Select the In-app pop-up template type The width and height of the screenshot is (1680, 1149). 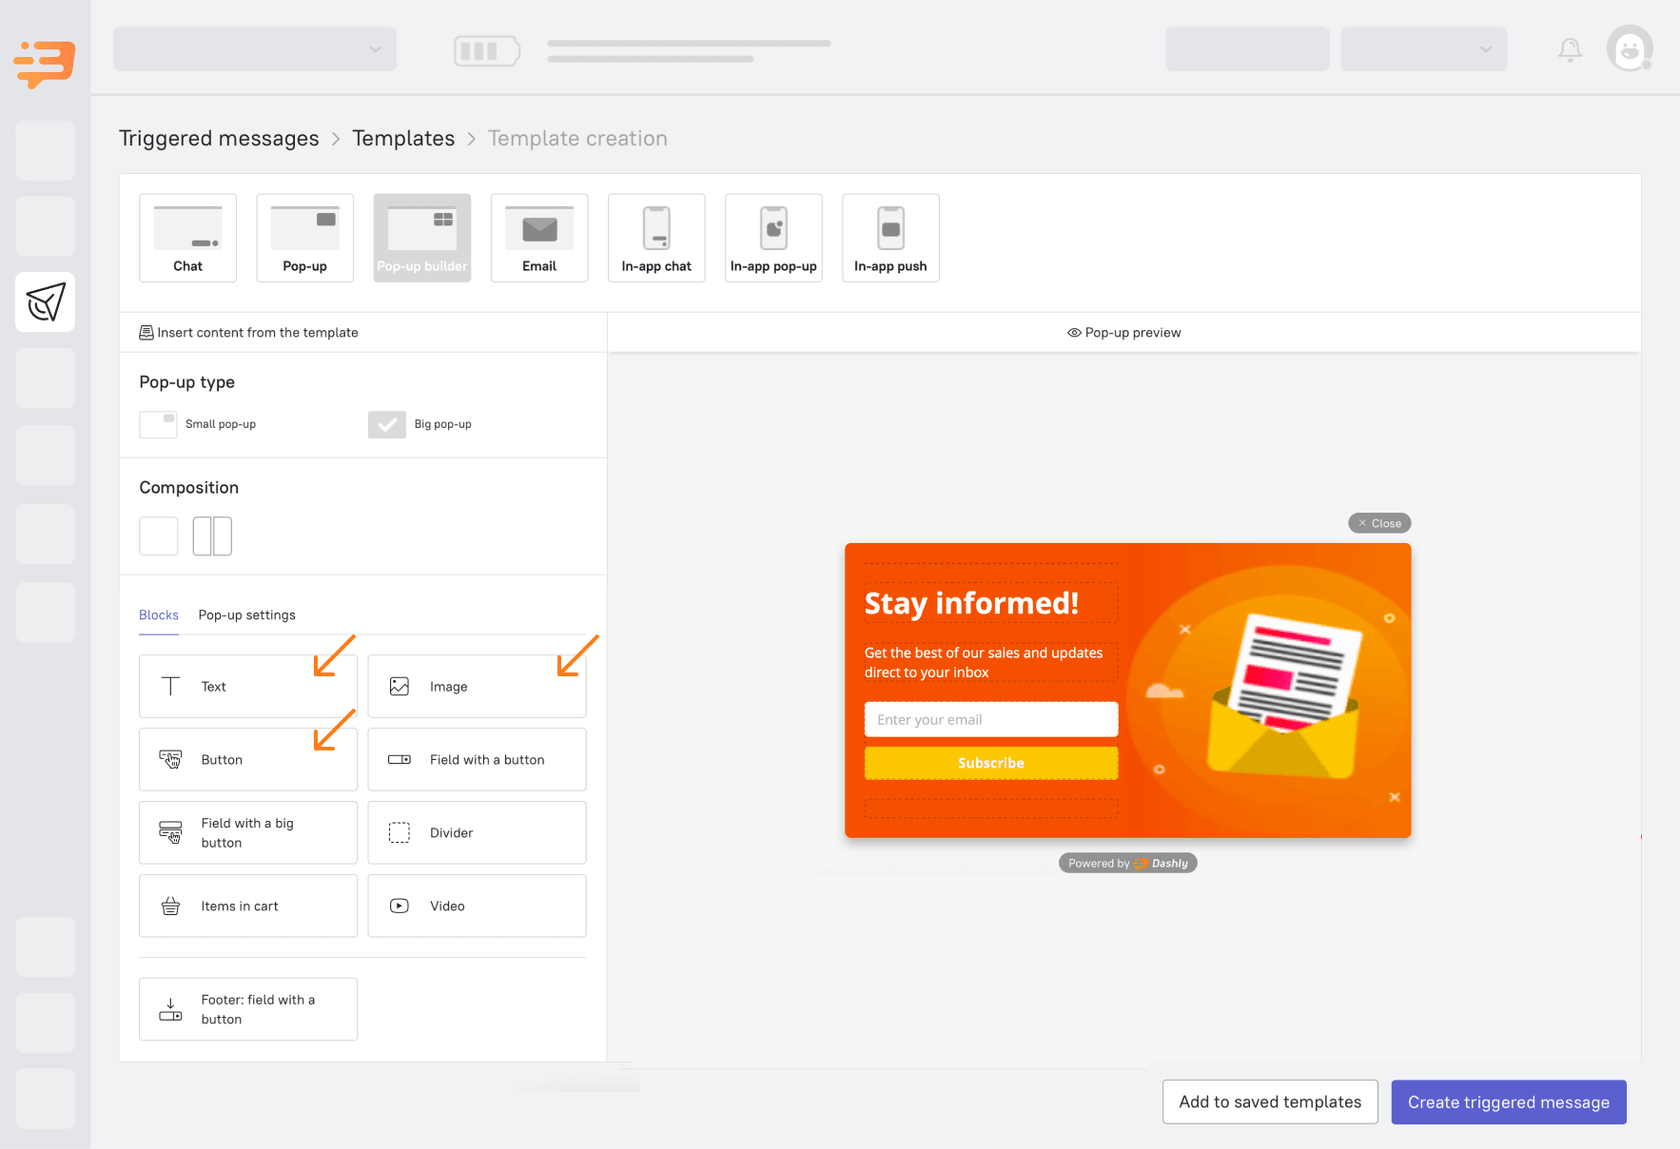pyautogui.click(x=772, y=237)
